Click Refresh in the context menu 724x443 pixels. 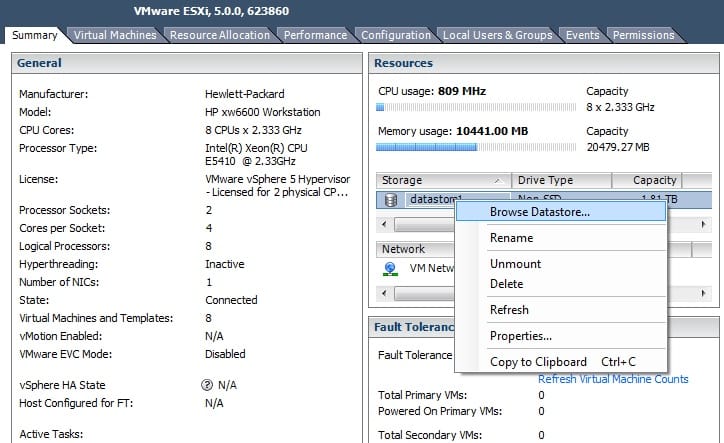561,310
